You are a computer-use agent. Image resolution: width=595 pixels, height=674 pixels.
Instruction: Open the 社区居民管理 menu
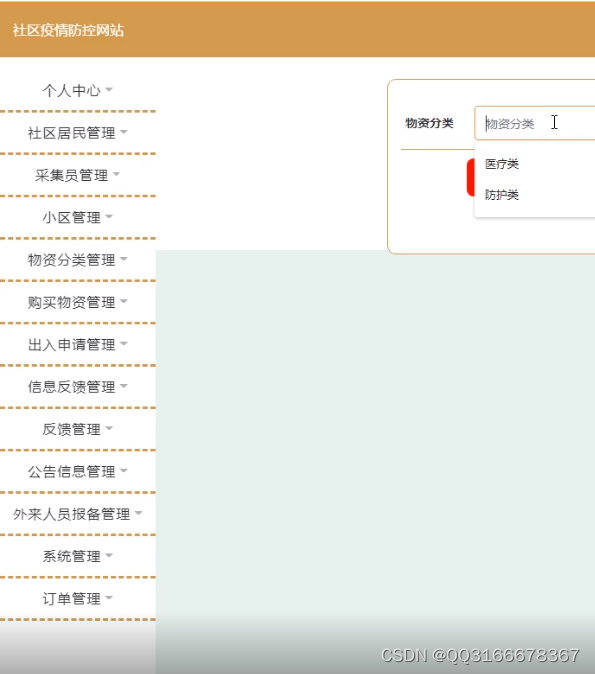[77, 133]
